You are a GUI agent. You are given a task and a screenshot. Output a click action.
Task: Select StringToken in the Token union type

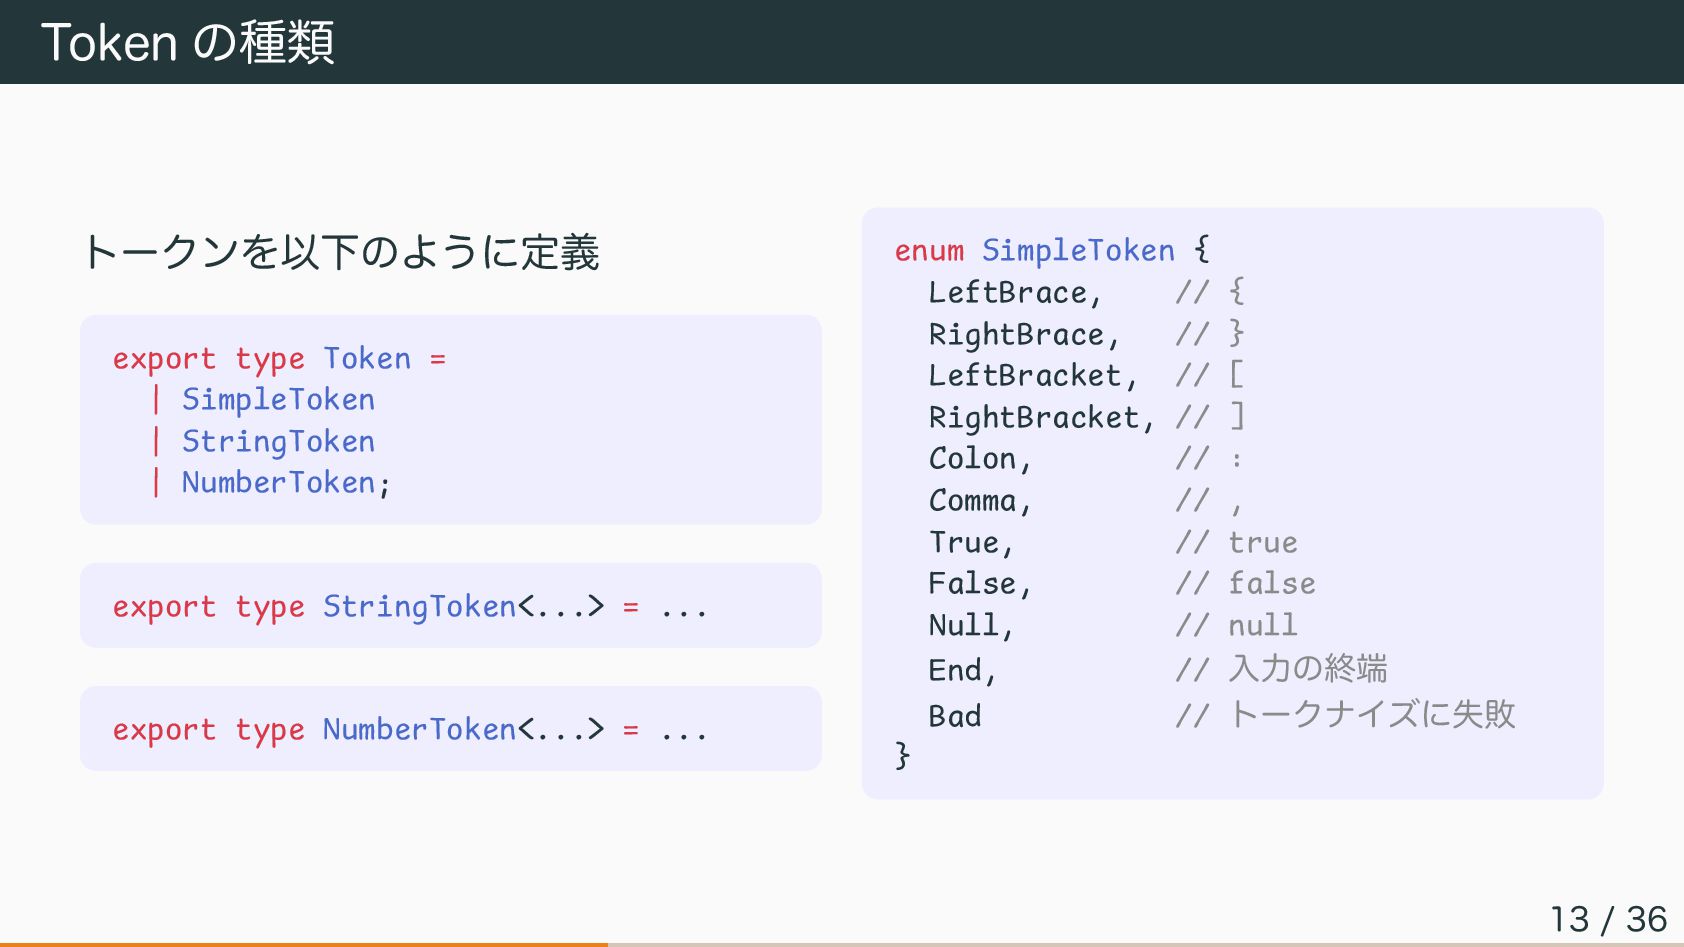278,441
